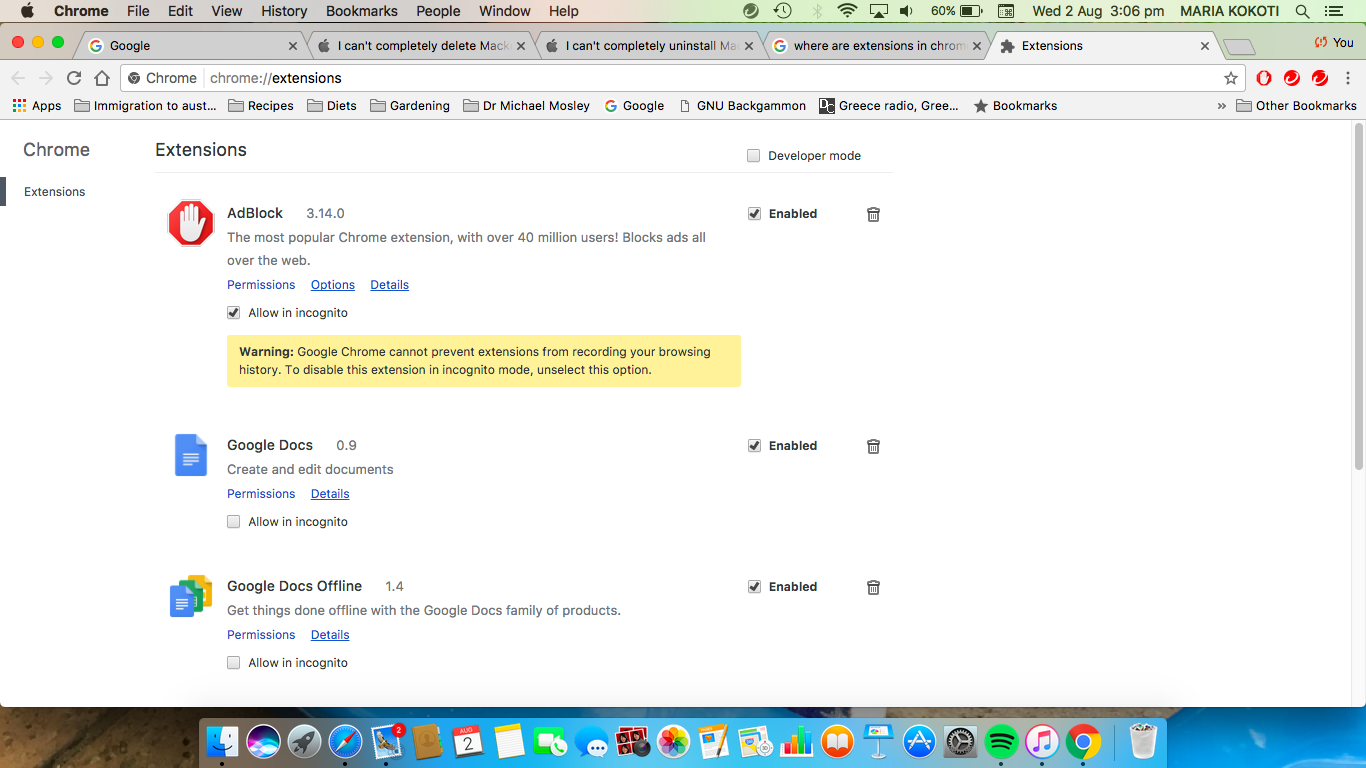The image size is (1366, 768).
Task: Open Finder from the dock
Action: tap(223, 741)
